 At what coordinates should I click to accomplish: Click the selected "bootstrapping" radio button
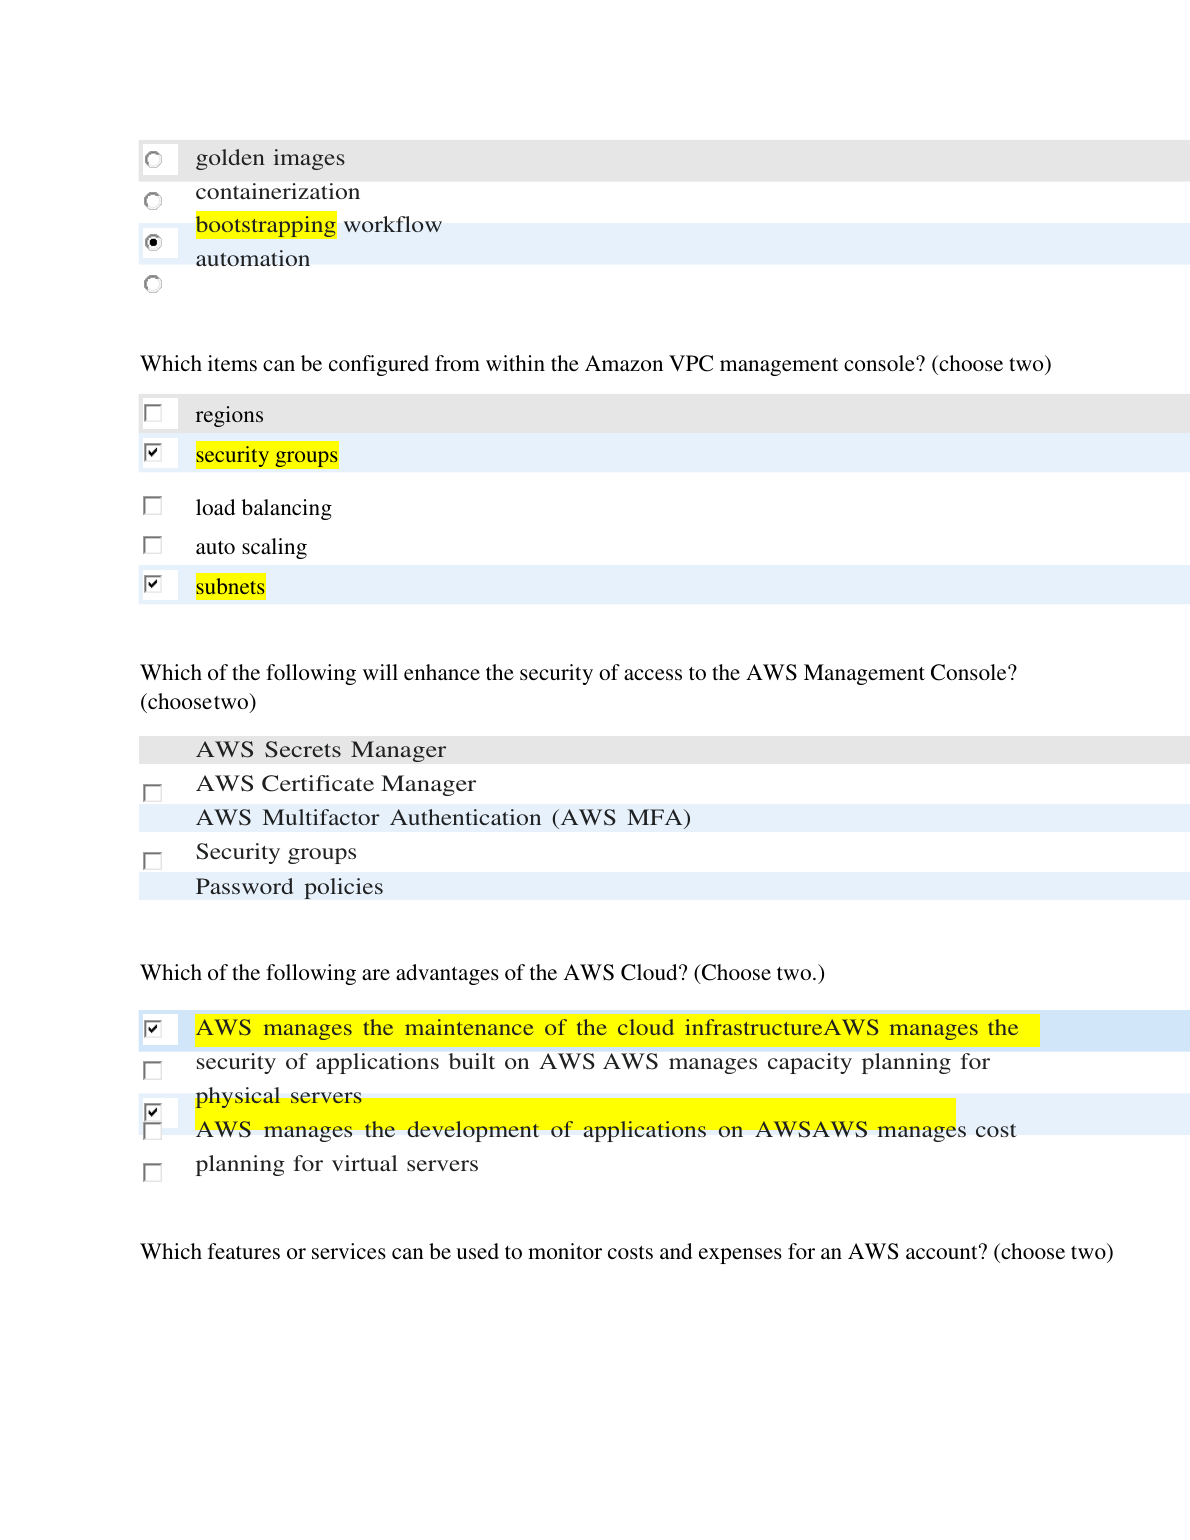153,242
